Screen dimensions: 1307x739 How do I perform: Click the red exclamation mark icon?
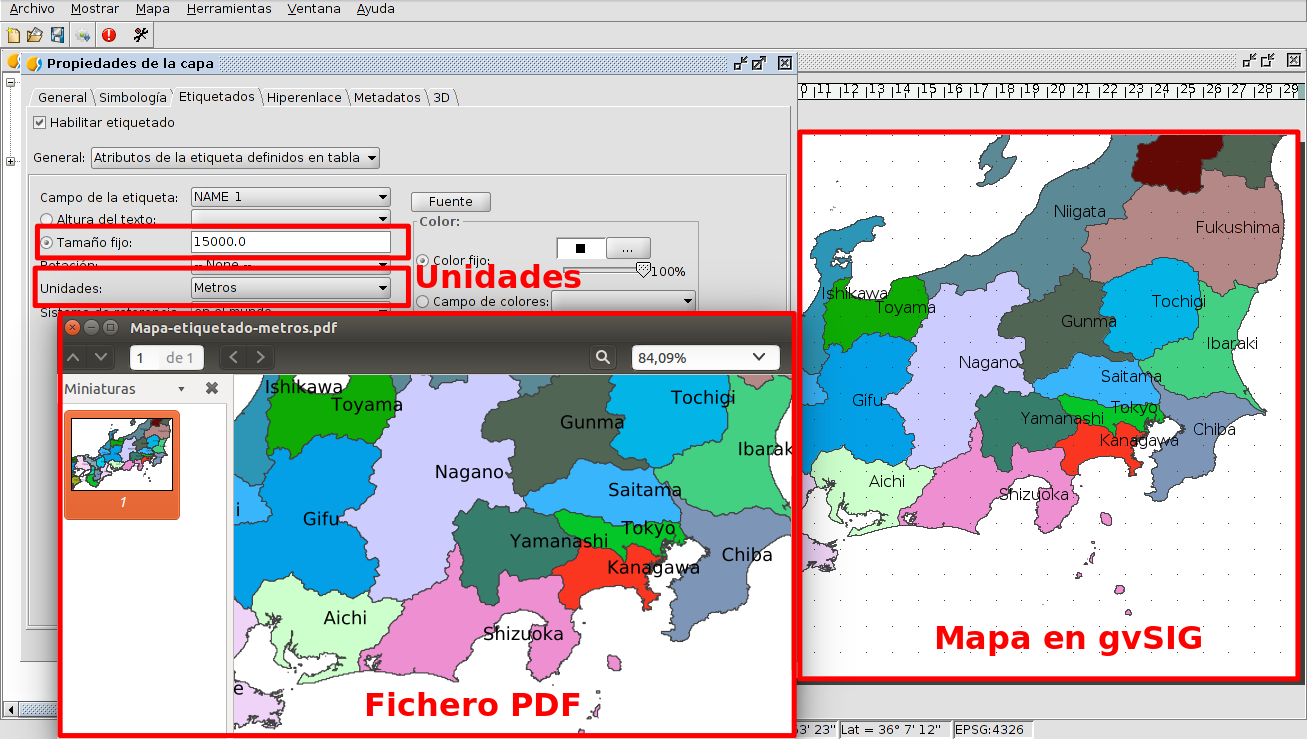coord(109,35)
